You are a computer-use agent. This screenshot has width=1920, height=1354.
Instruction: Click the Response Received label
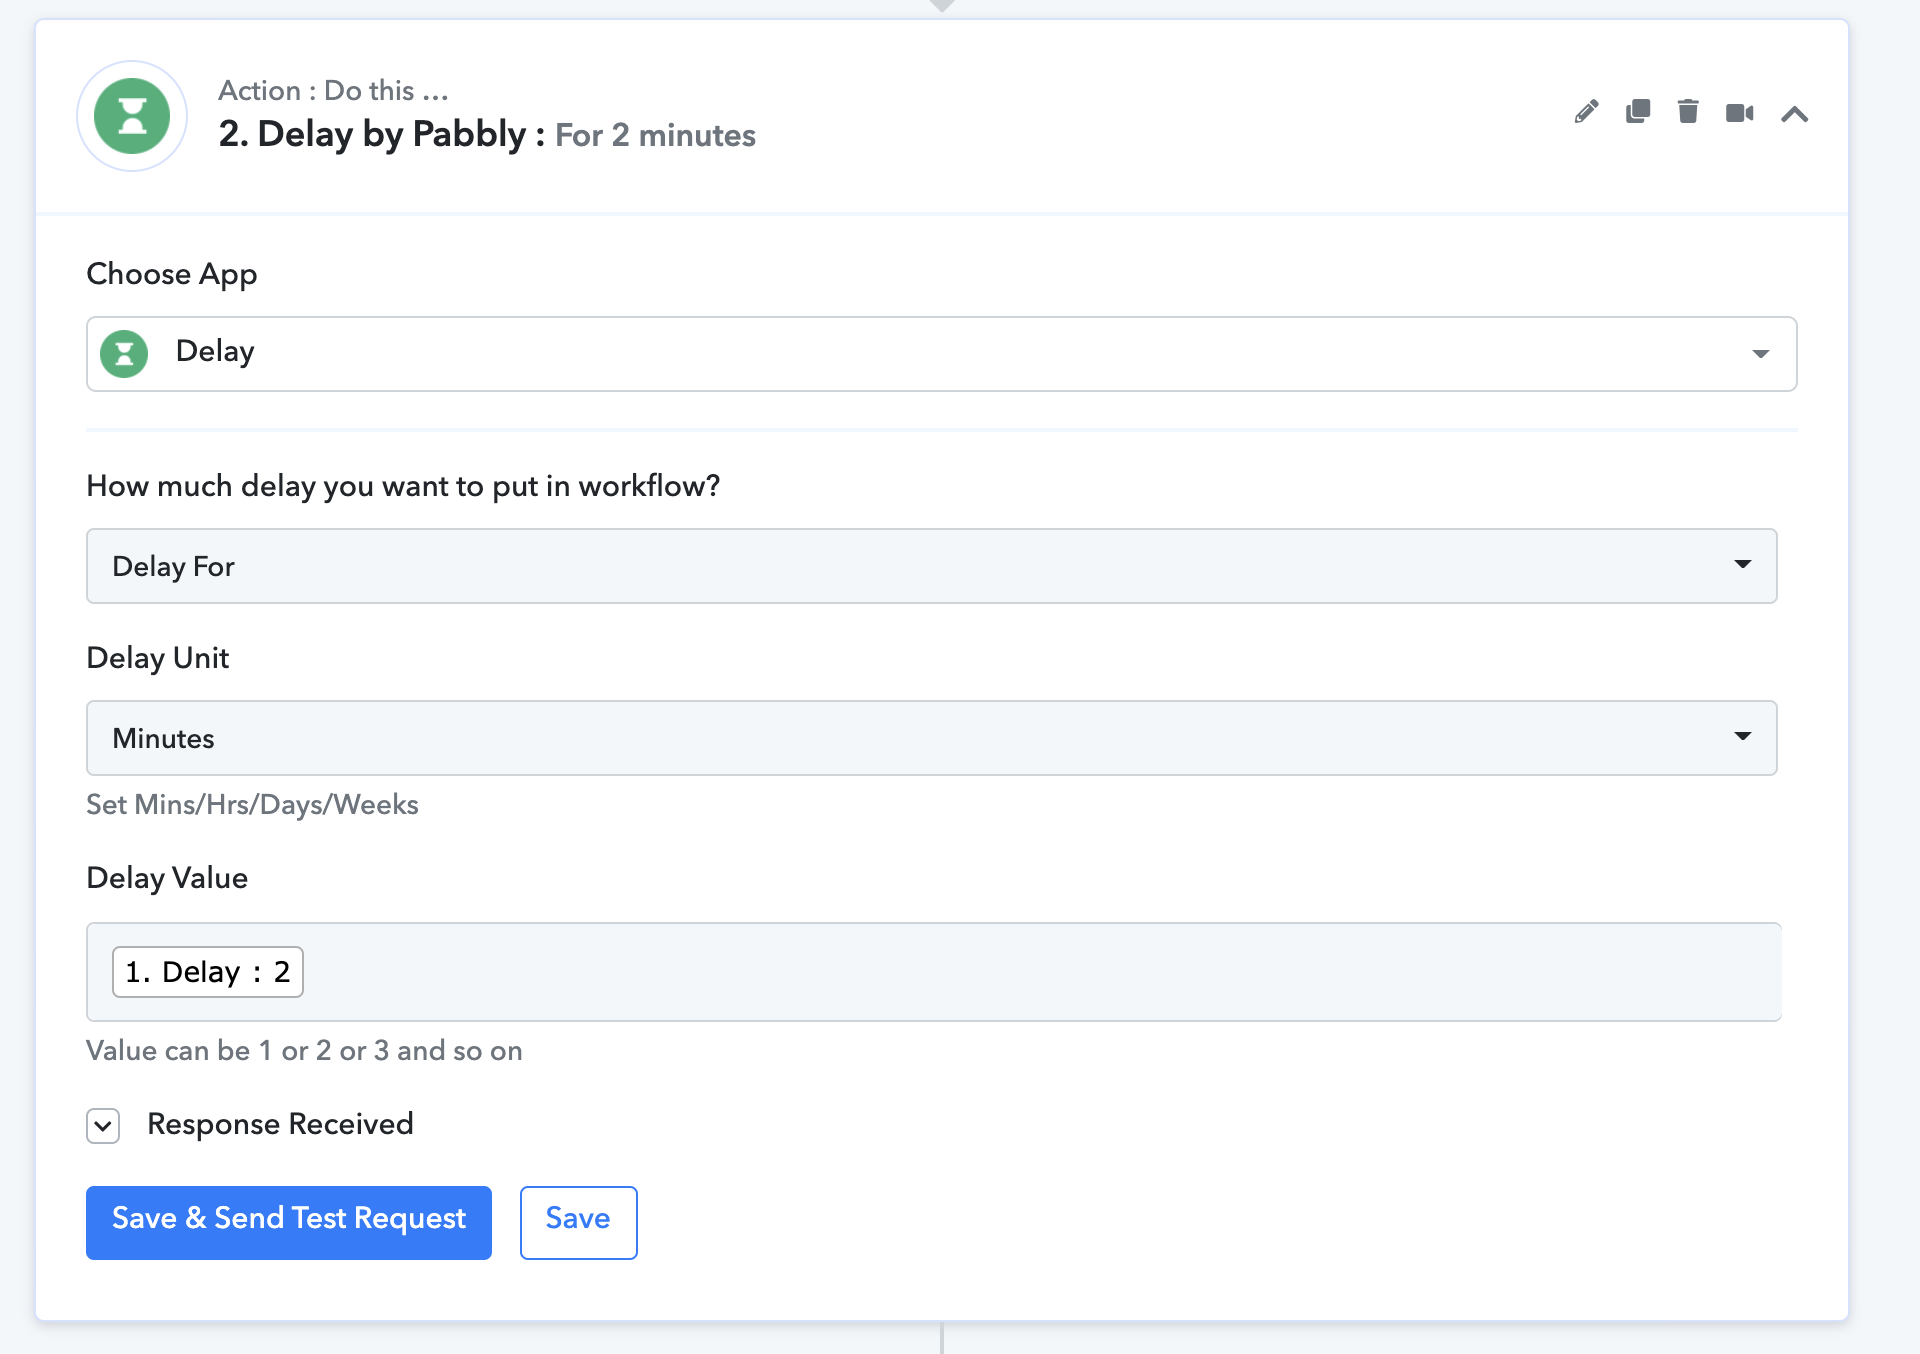click(x=280, y=1124)
